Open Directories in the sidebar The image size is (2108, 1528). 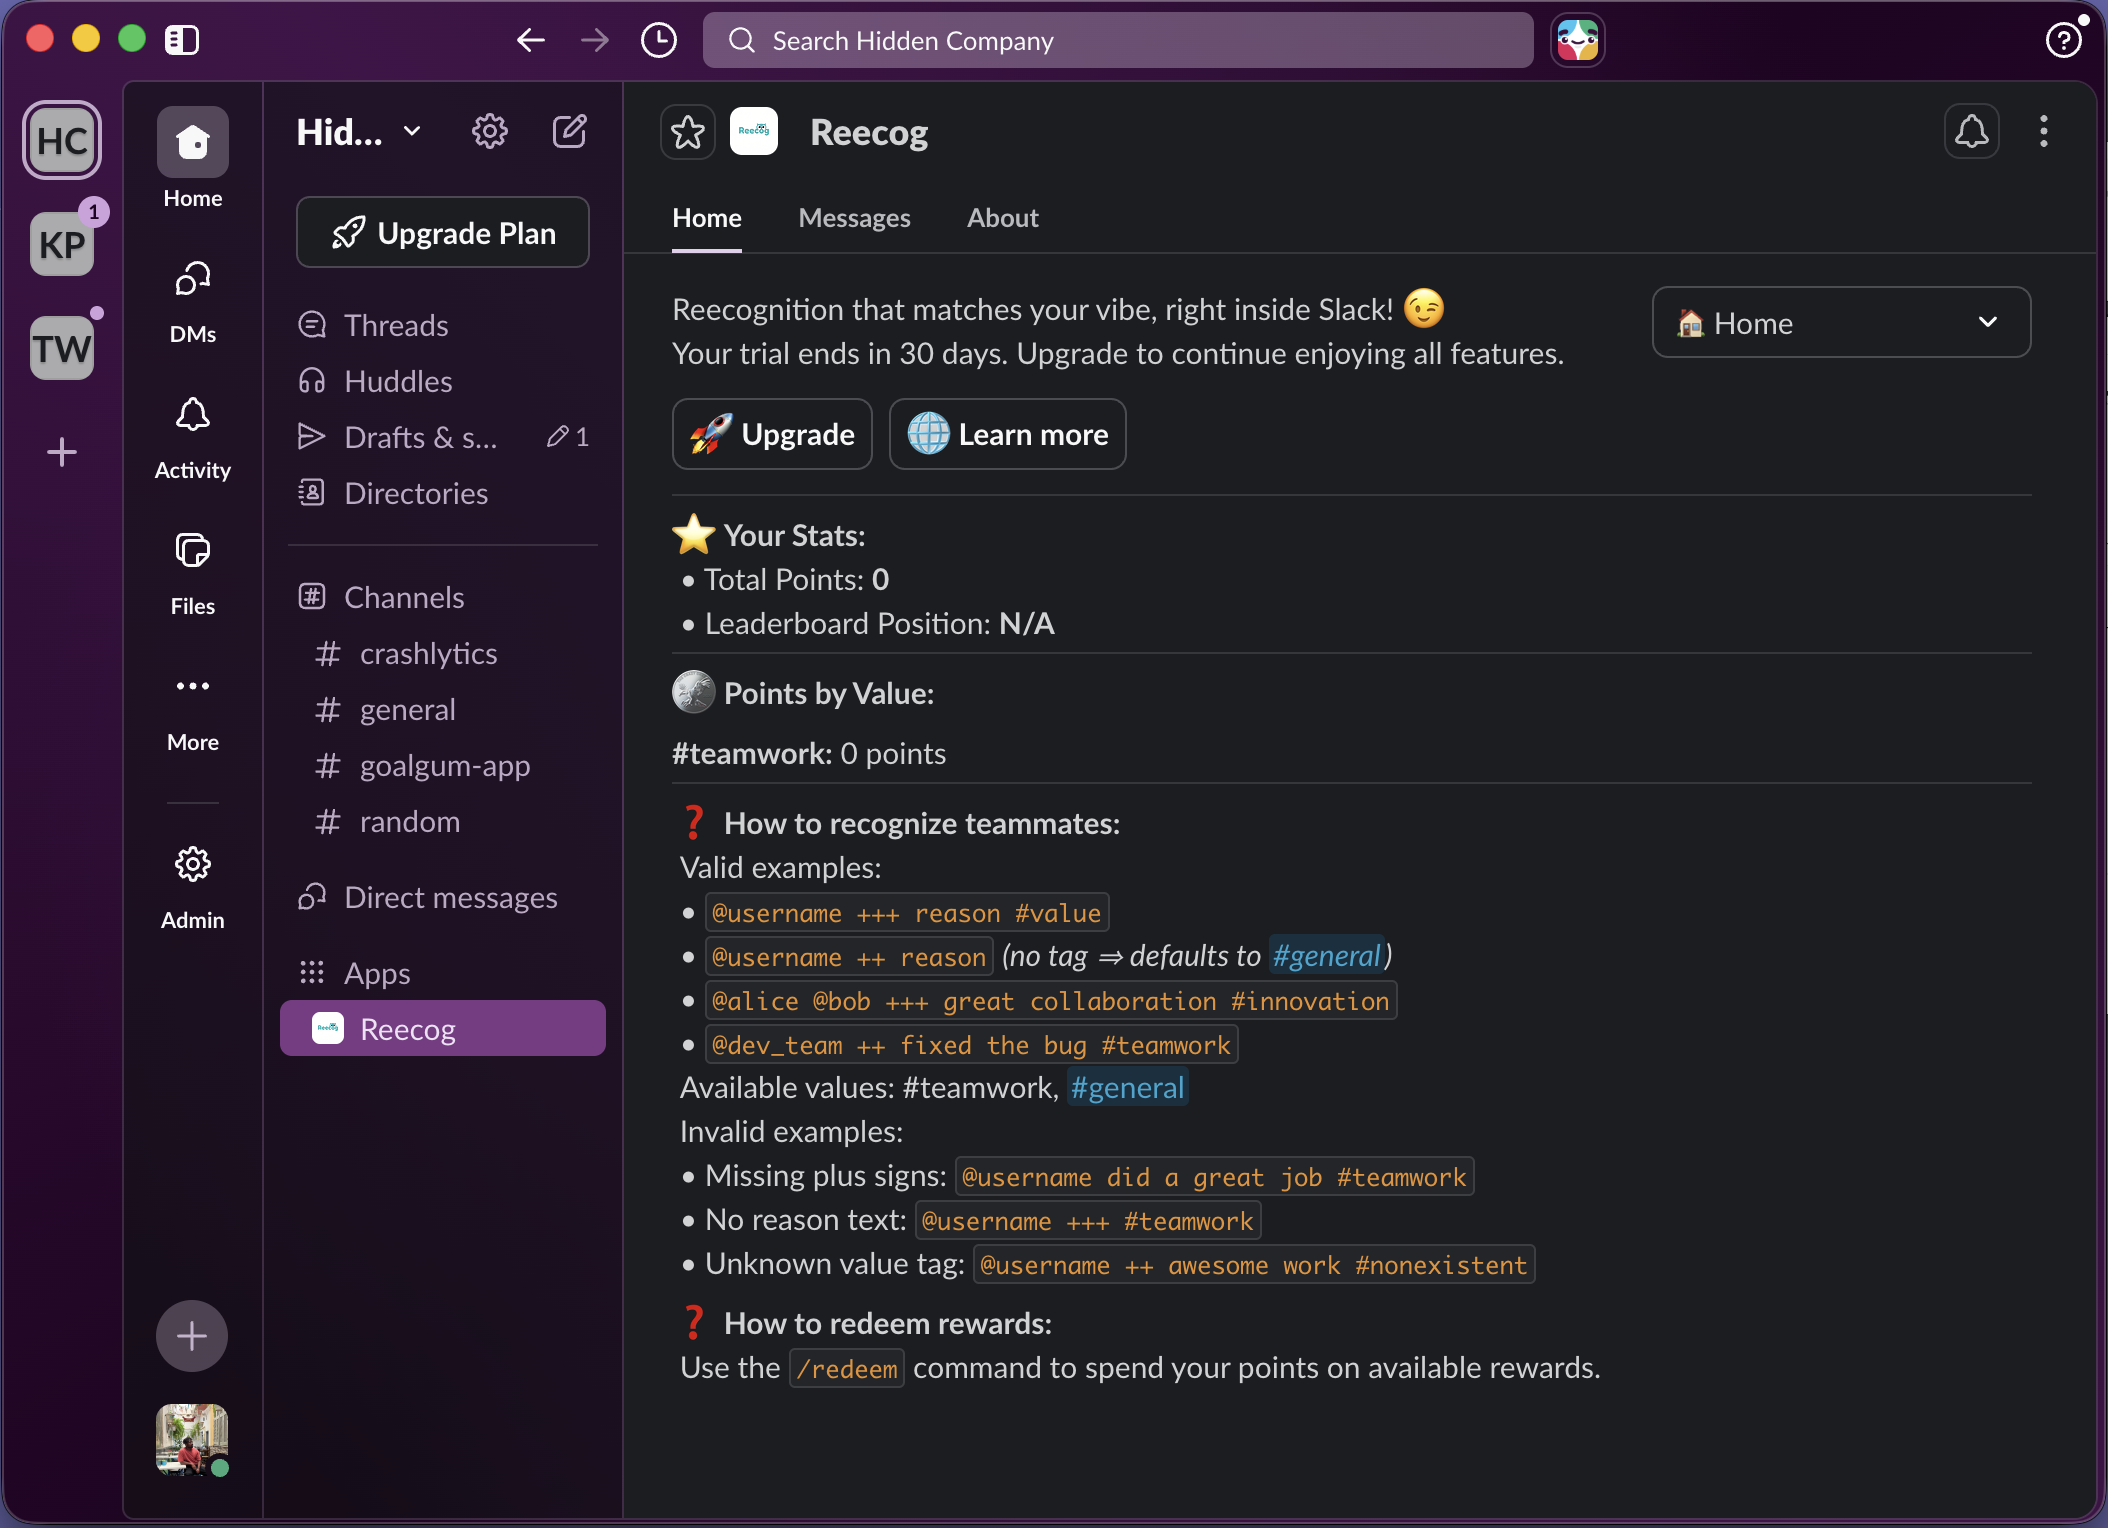[x=443, y=494]
